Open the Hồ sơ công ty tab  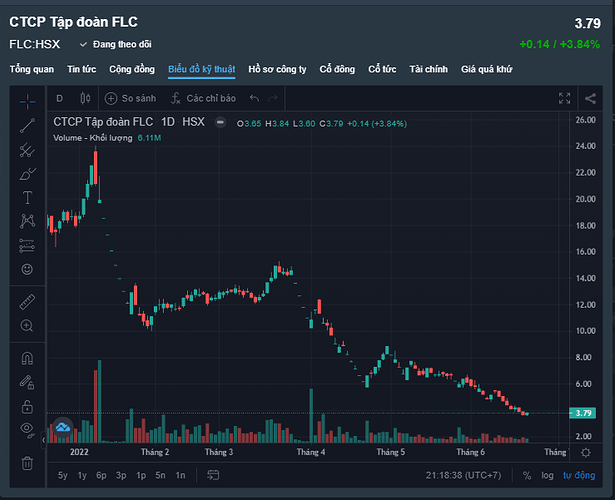277,69
